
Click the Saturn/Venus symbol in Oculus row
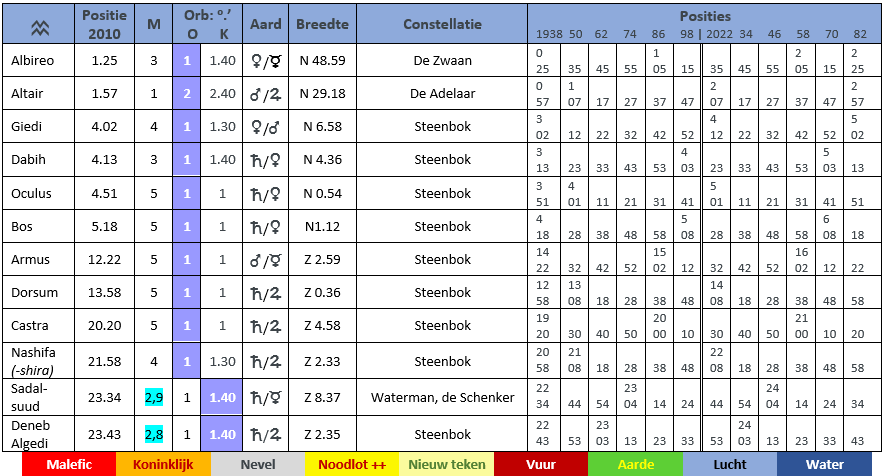coord(265,194)
